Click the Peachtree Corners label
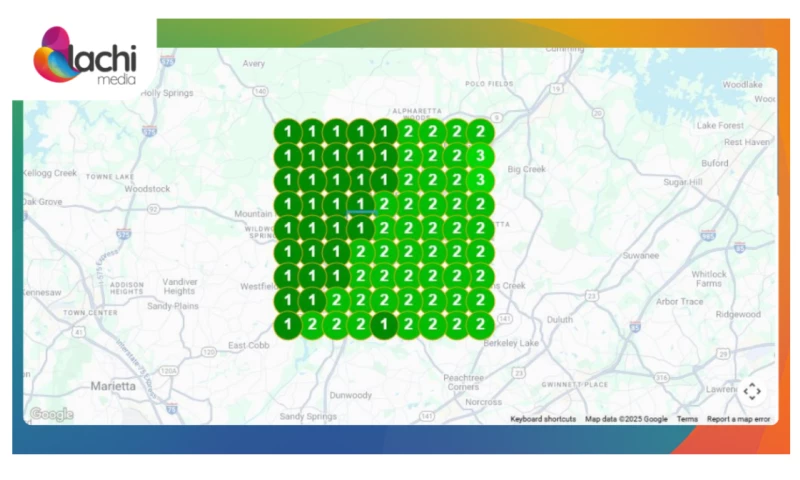800x480 pixels. 463,383
